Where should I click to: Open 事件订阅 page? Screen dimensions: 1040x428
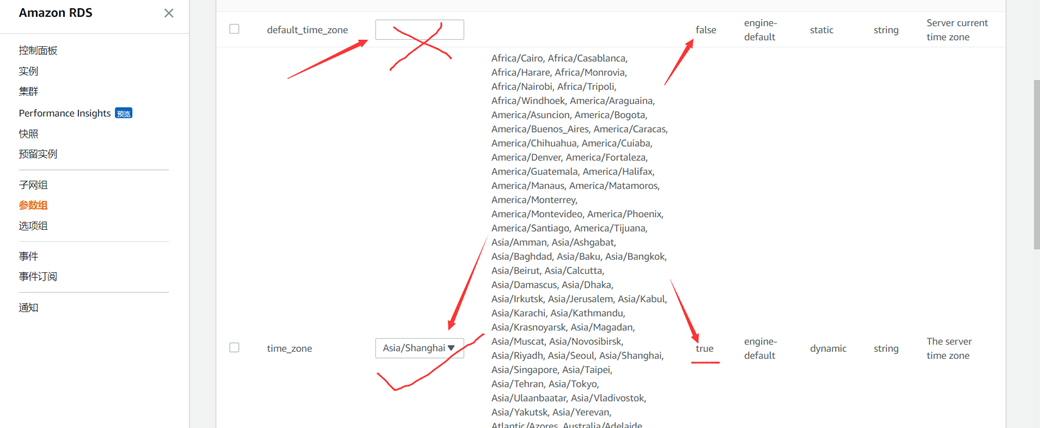[x=38, y=276]
